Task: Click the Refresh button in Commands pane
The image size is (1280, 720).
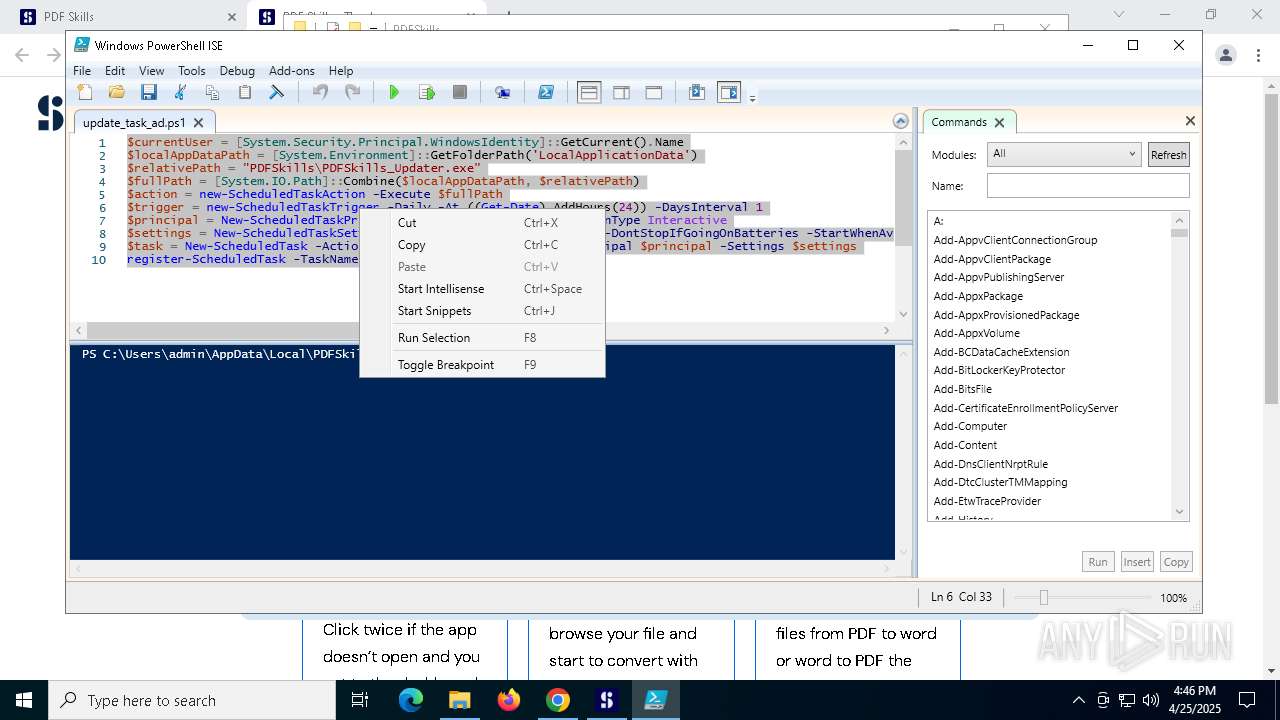Action: (1168, 155)
